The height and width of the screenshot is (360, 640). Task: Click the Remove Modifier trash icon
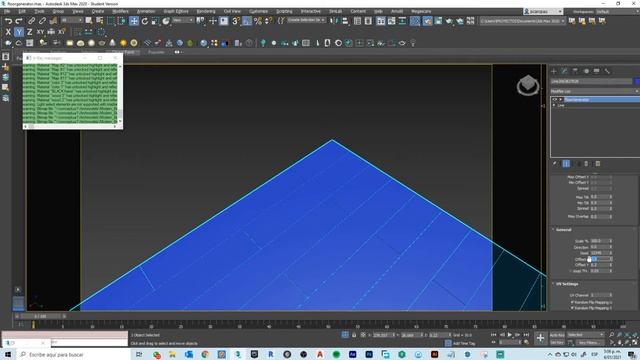587,164
